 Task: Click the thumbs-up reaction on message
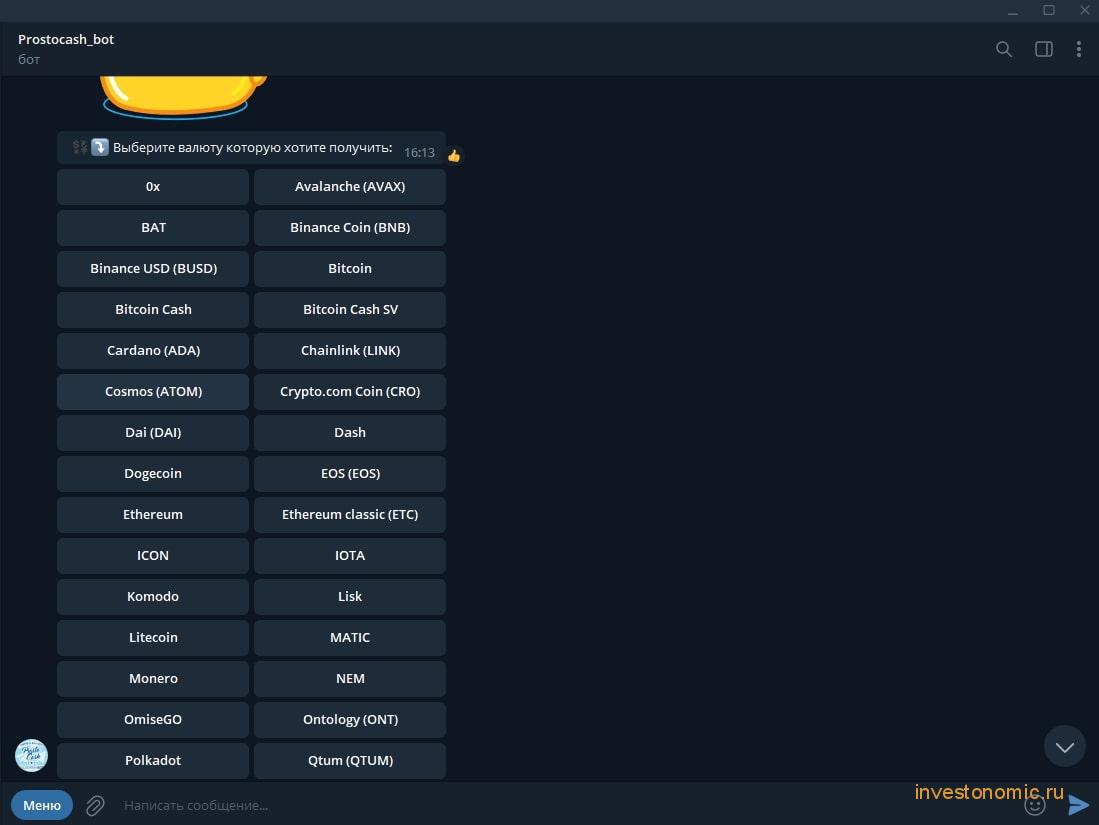[454, 156]
